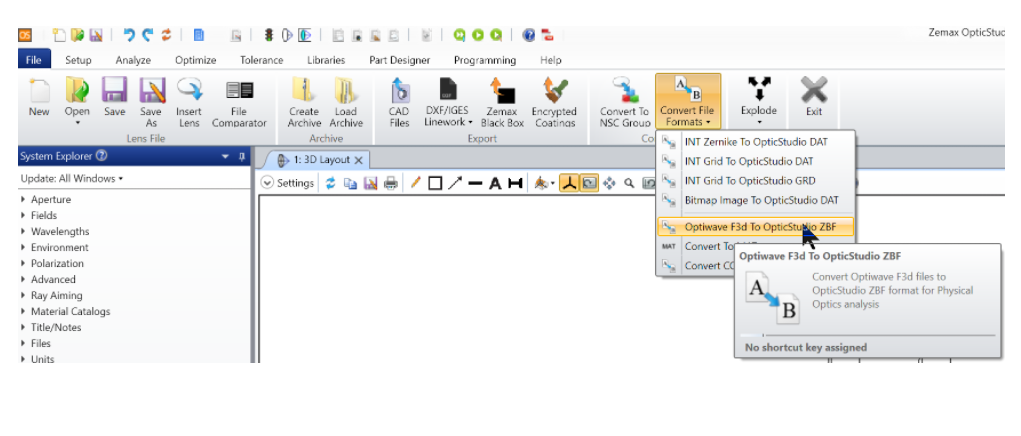
Task: Expand the Wavelengths section
Action: (23, 232)
